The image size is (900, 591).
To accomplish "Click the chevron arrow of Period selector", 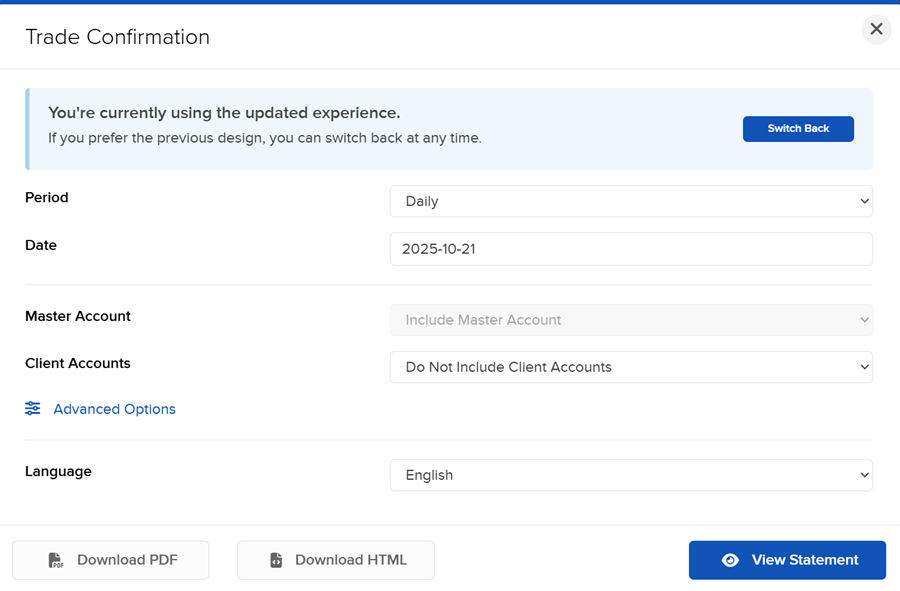I will tap(864, 201).
